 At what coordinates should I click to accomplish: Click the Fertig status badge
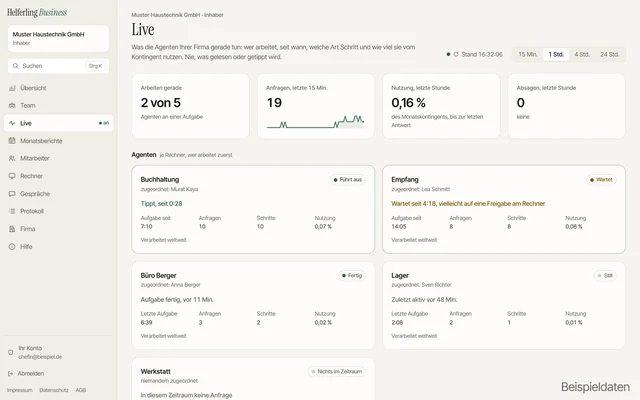point(352,276)
